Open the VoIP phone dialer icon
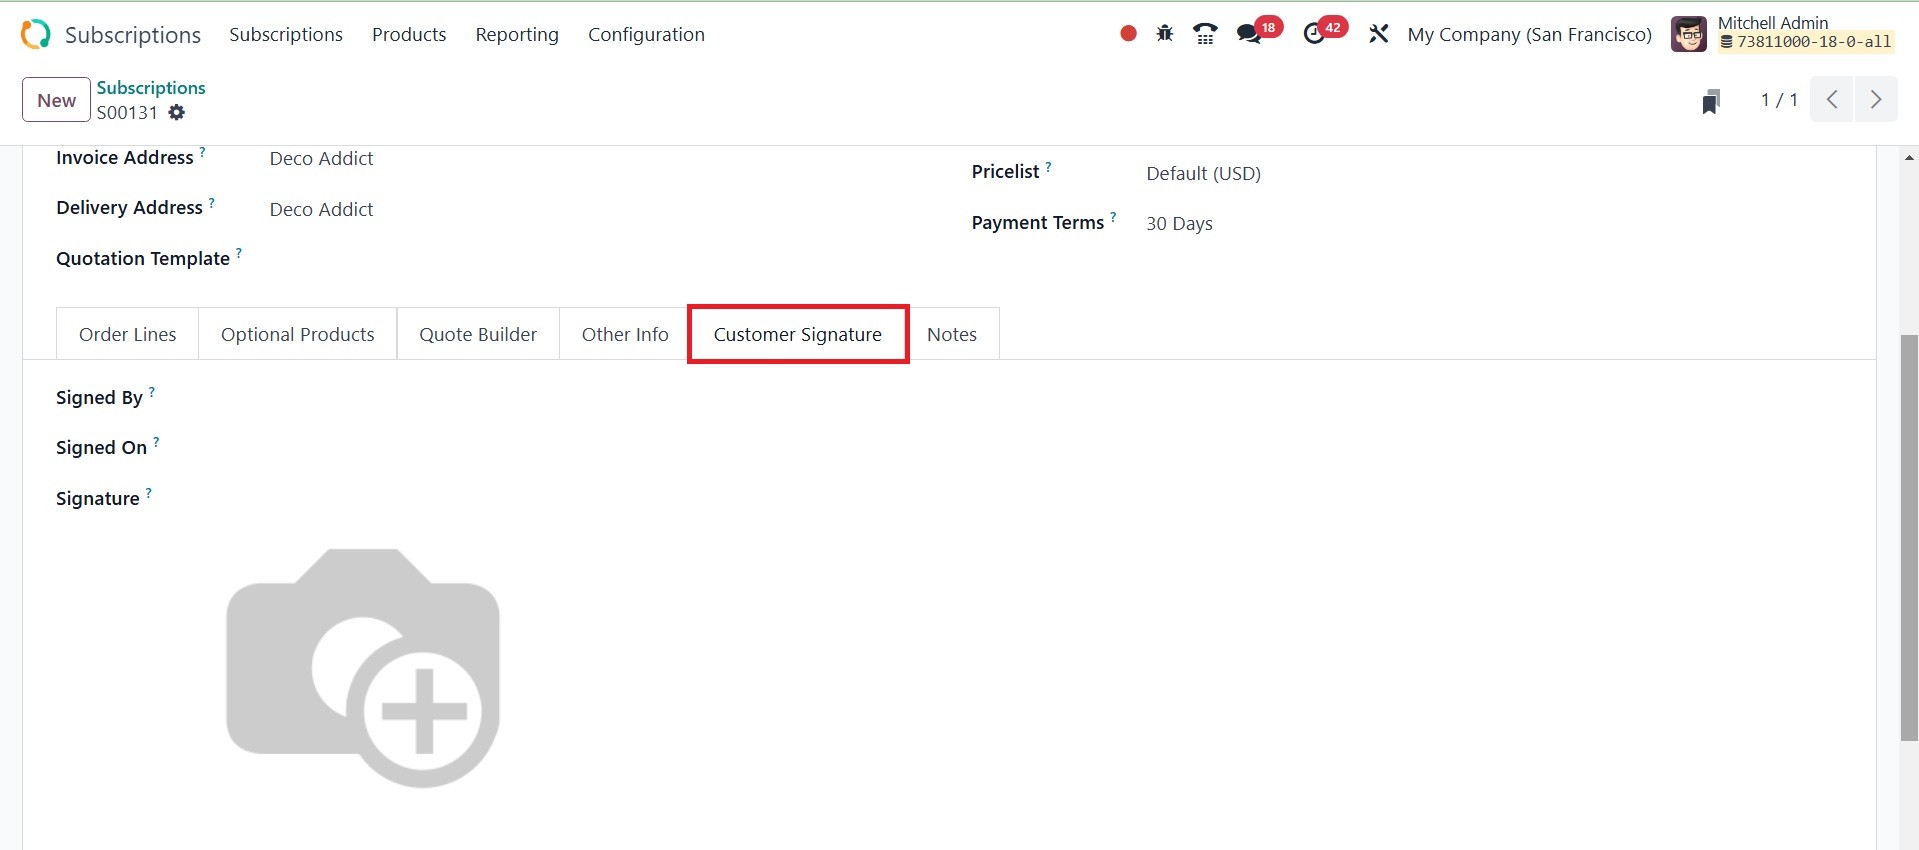The width and height of the screenshot is (1919, 850). pyautogui.click(x=1205, y=34)
